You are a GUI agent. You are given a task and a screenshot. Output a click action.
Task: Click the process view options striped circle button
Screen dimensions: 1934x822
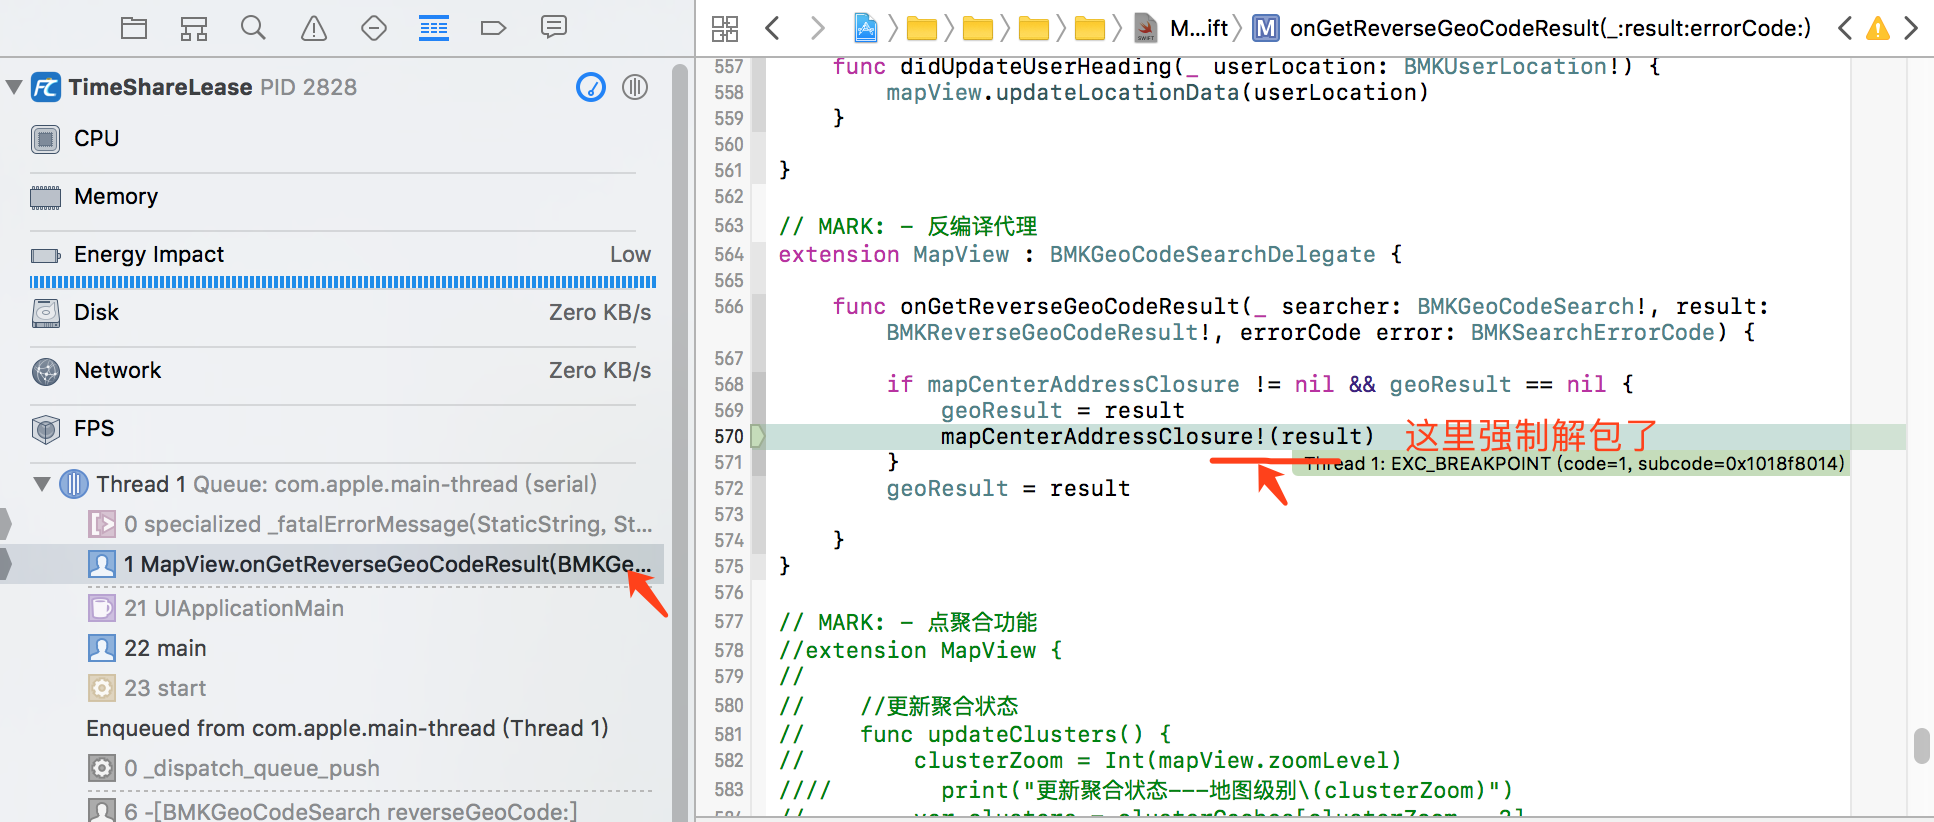(x=635, y=87)
